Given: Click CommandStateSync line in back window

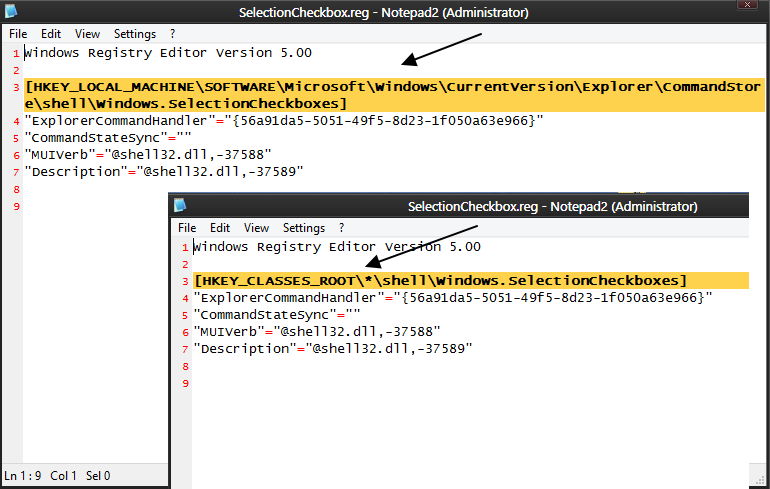Looking at the screenshot, I should (108, 138).
